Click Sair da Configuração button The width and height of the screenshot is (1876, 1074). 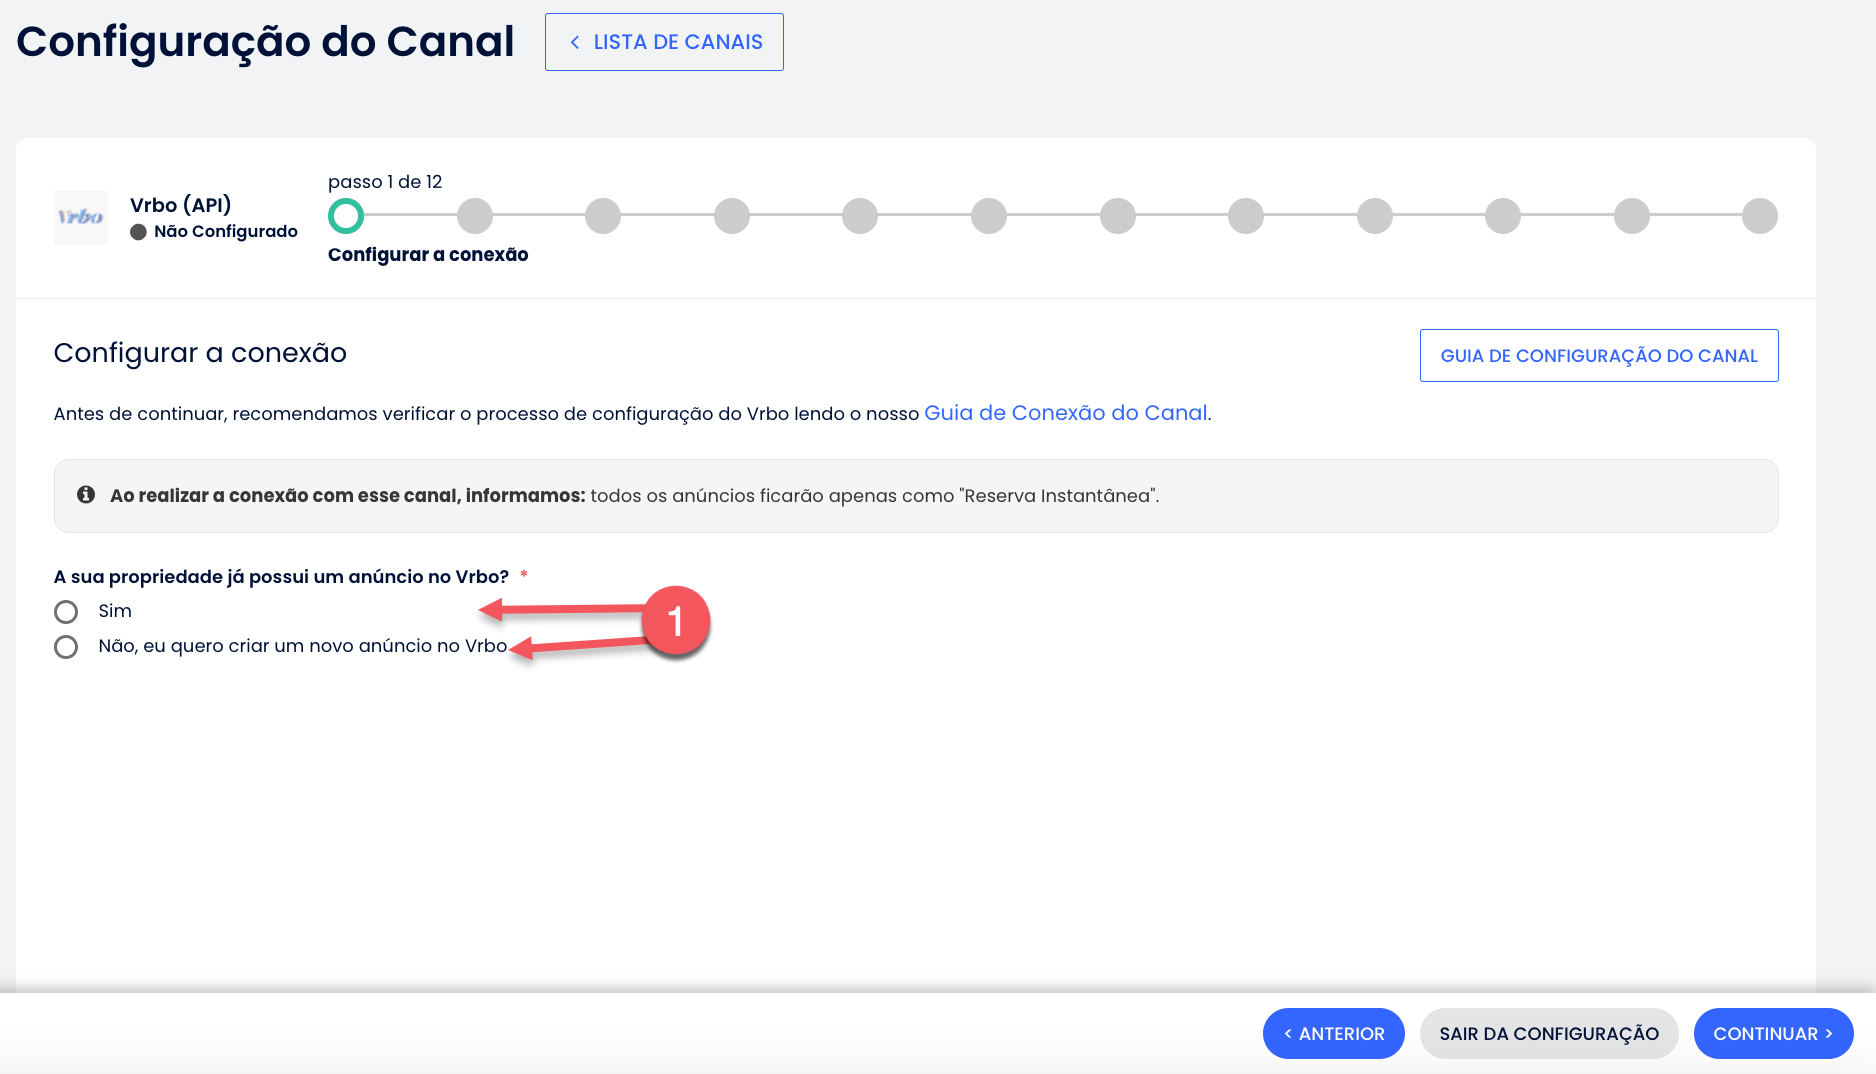tap(1549, 1033)
